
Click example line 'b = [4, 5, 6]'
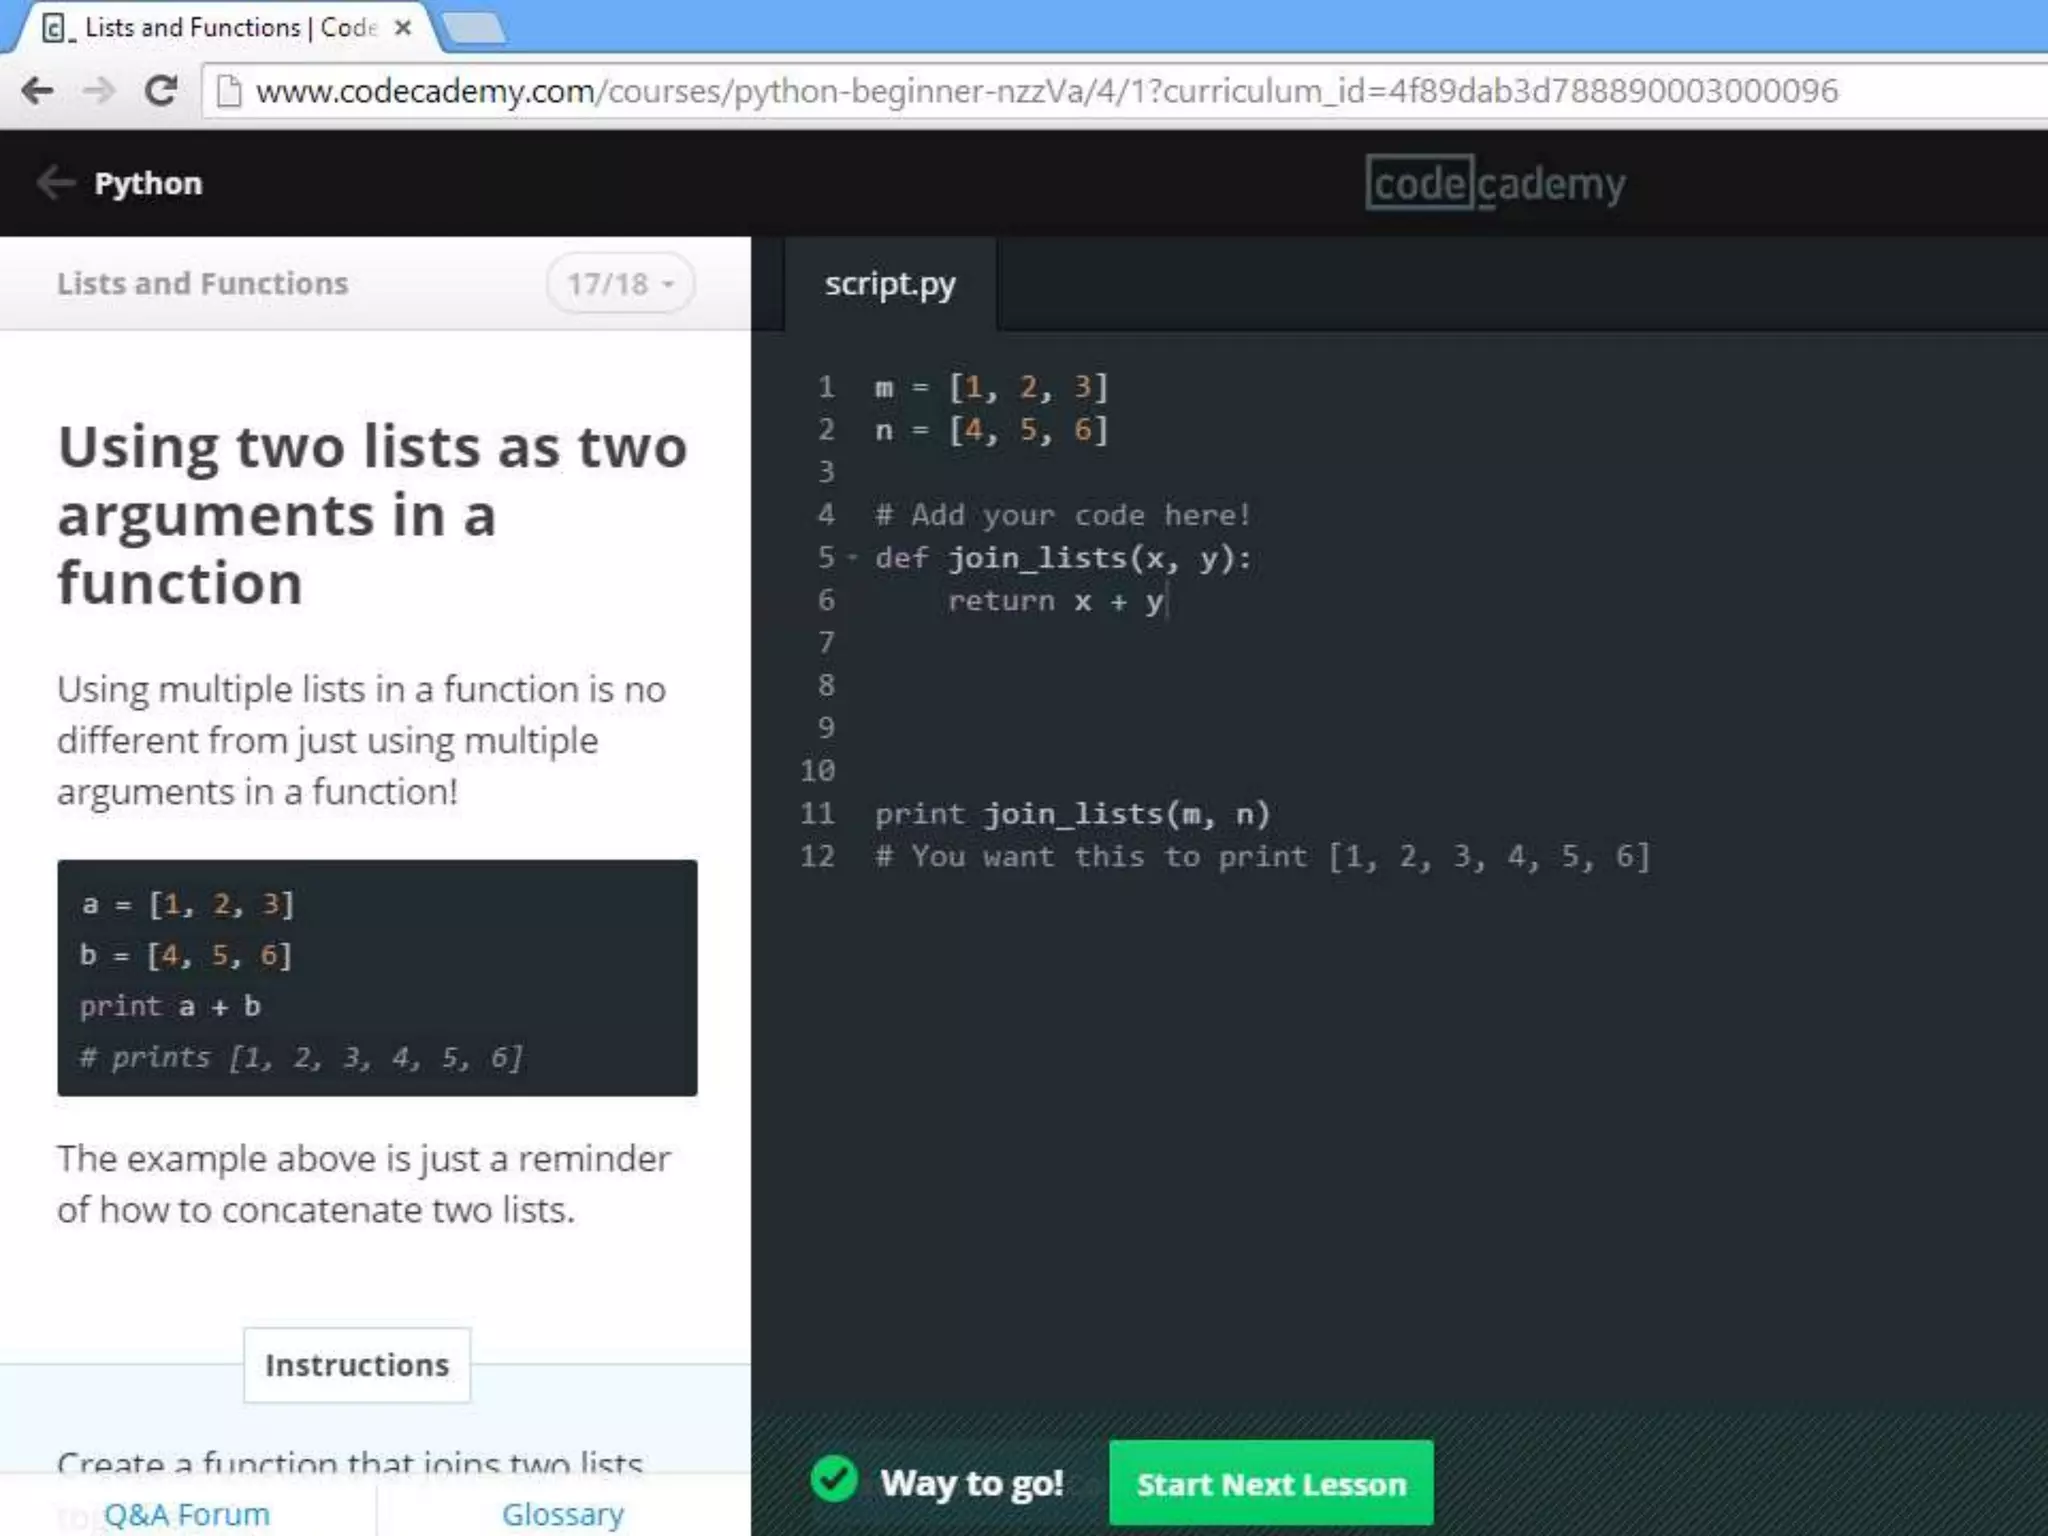click(x=186, y=956)
